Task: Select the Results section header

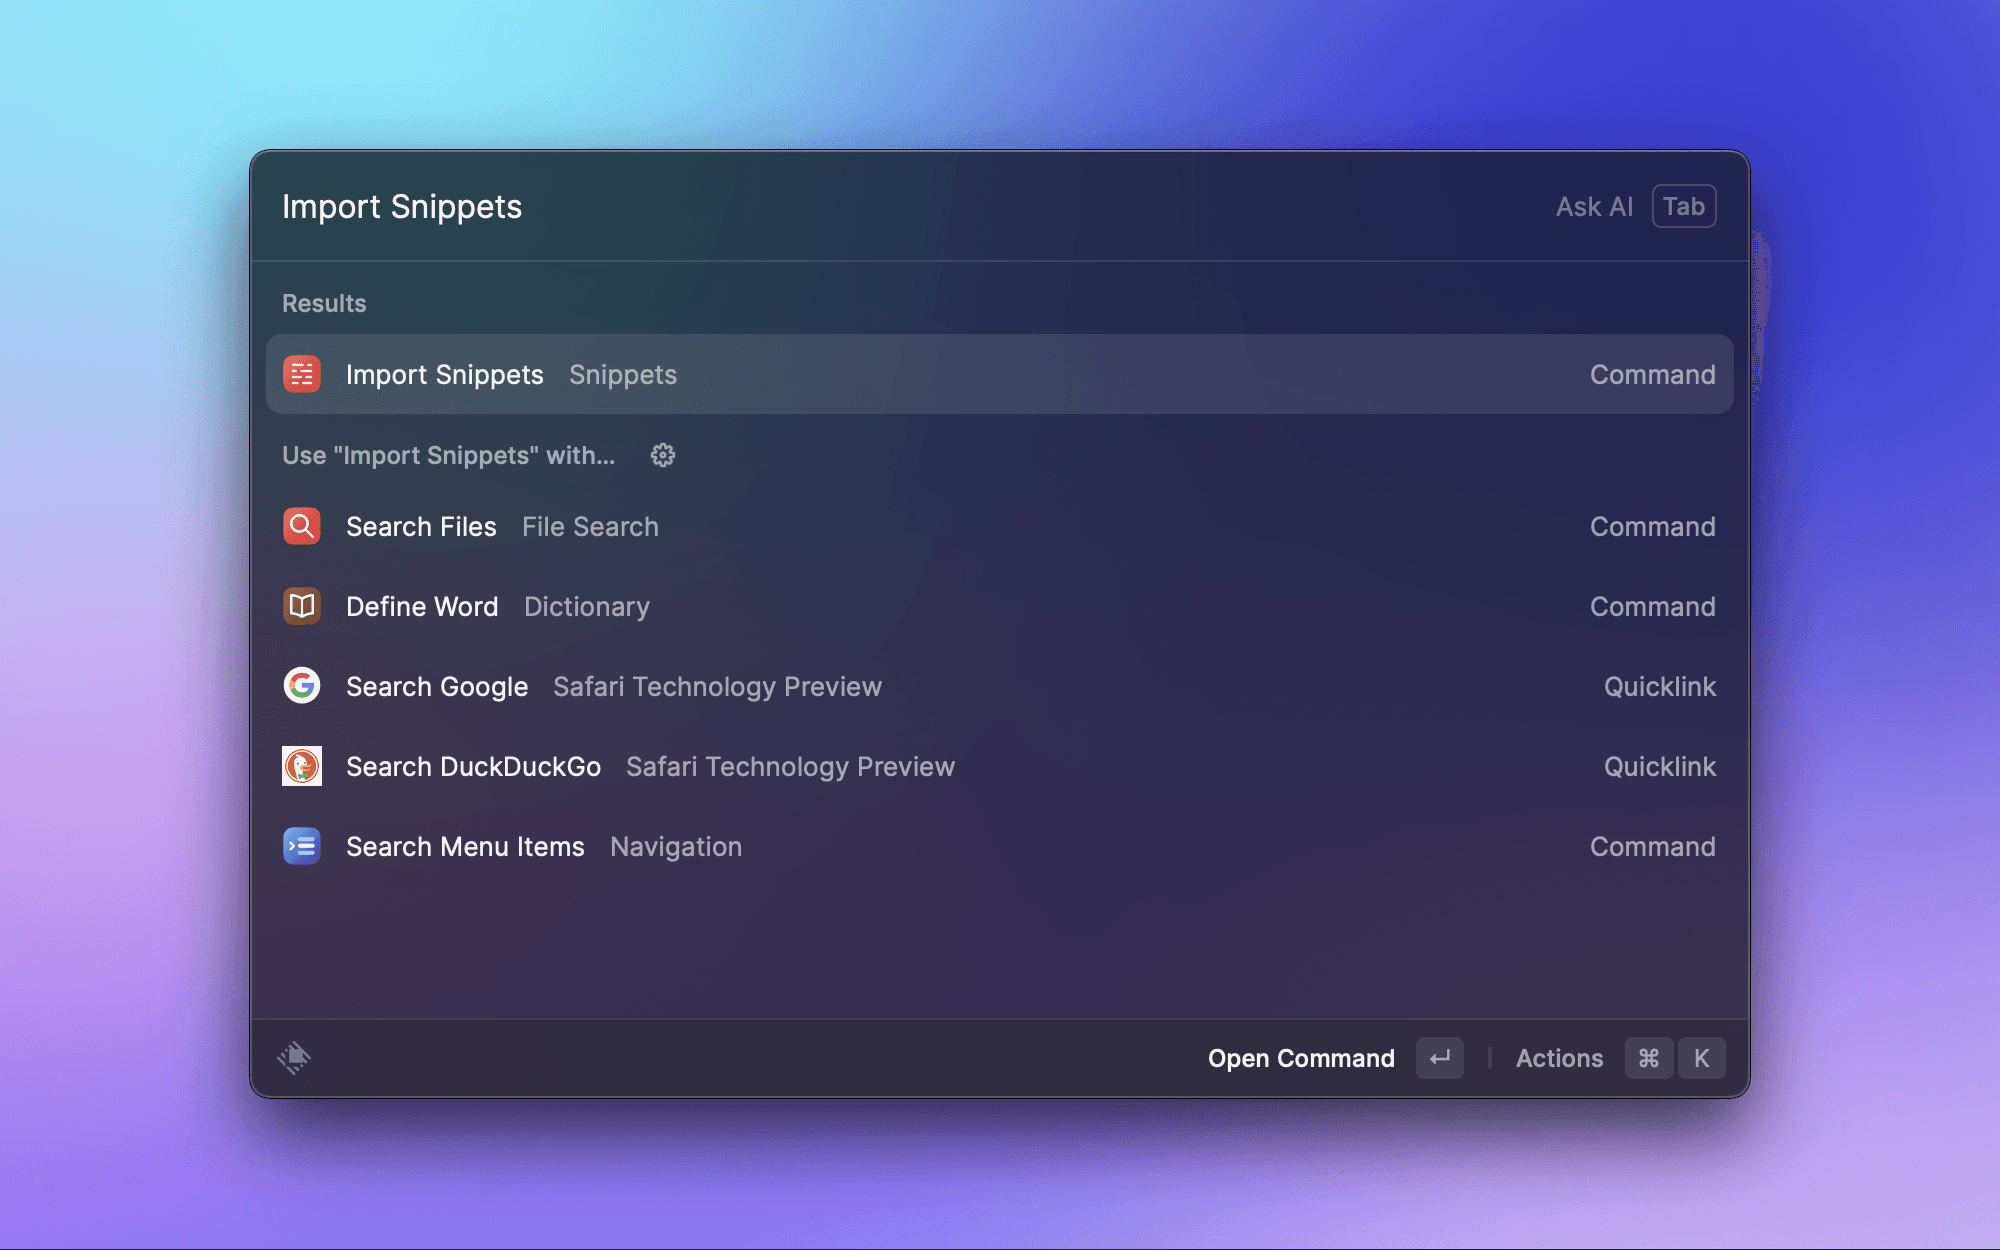Action: click(323, 303)
